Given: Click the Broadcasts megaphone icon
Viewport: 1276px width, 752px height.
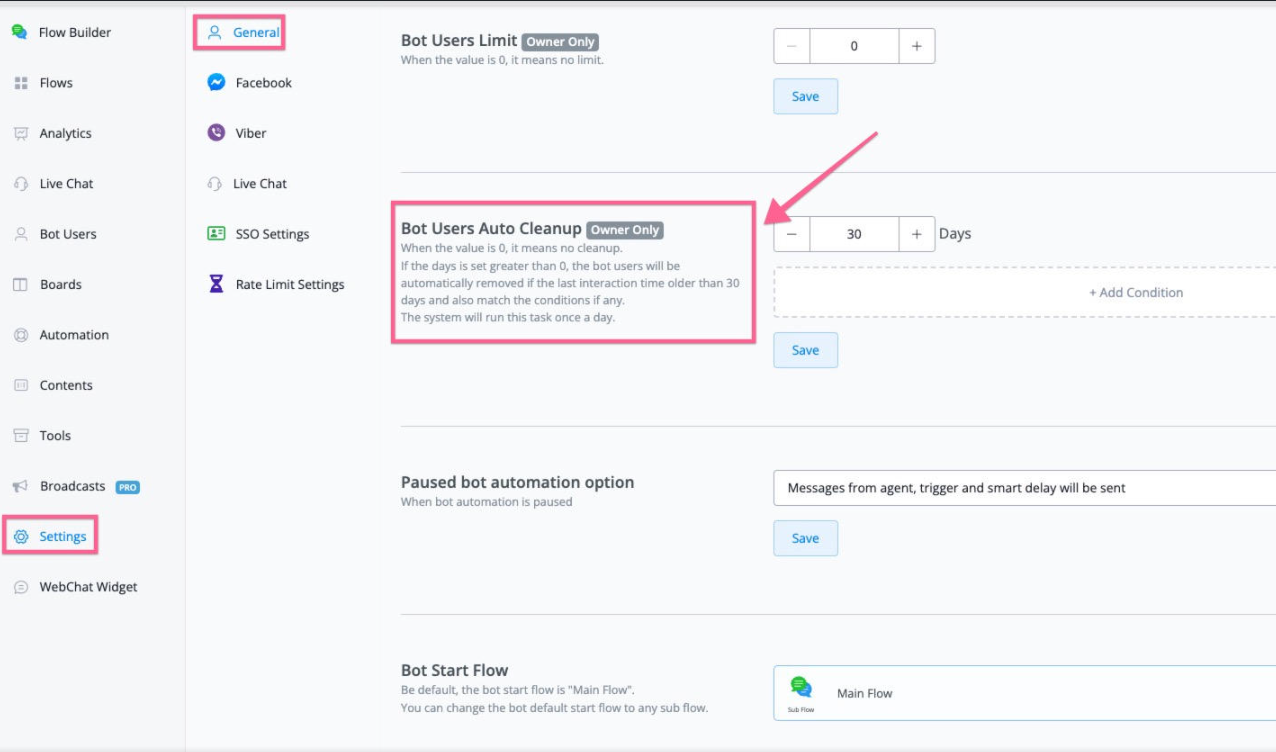Looking at the screenshot, I should coord(21,486).
